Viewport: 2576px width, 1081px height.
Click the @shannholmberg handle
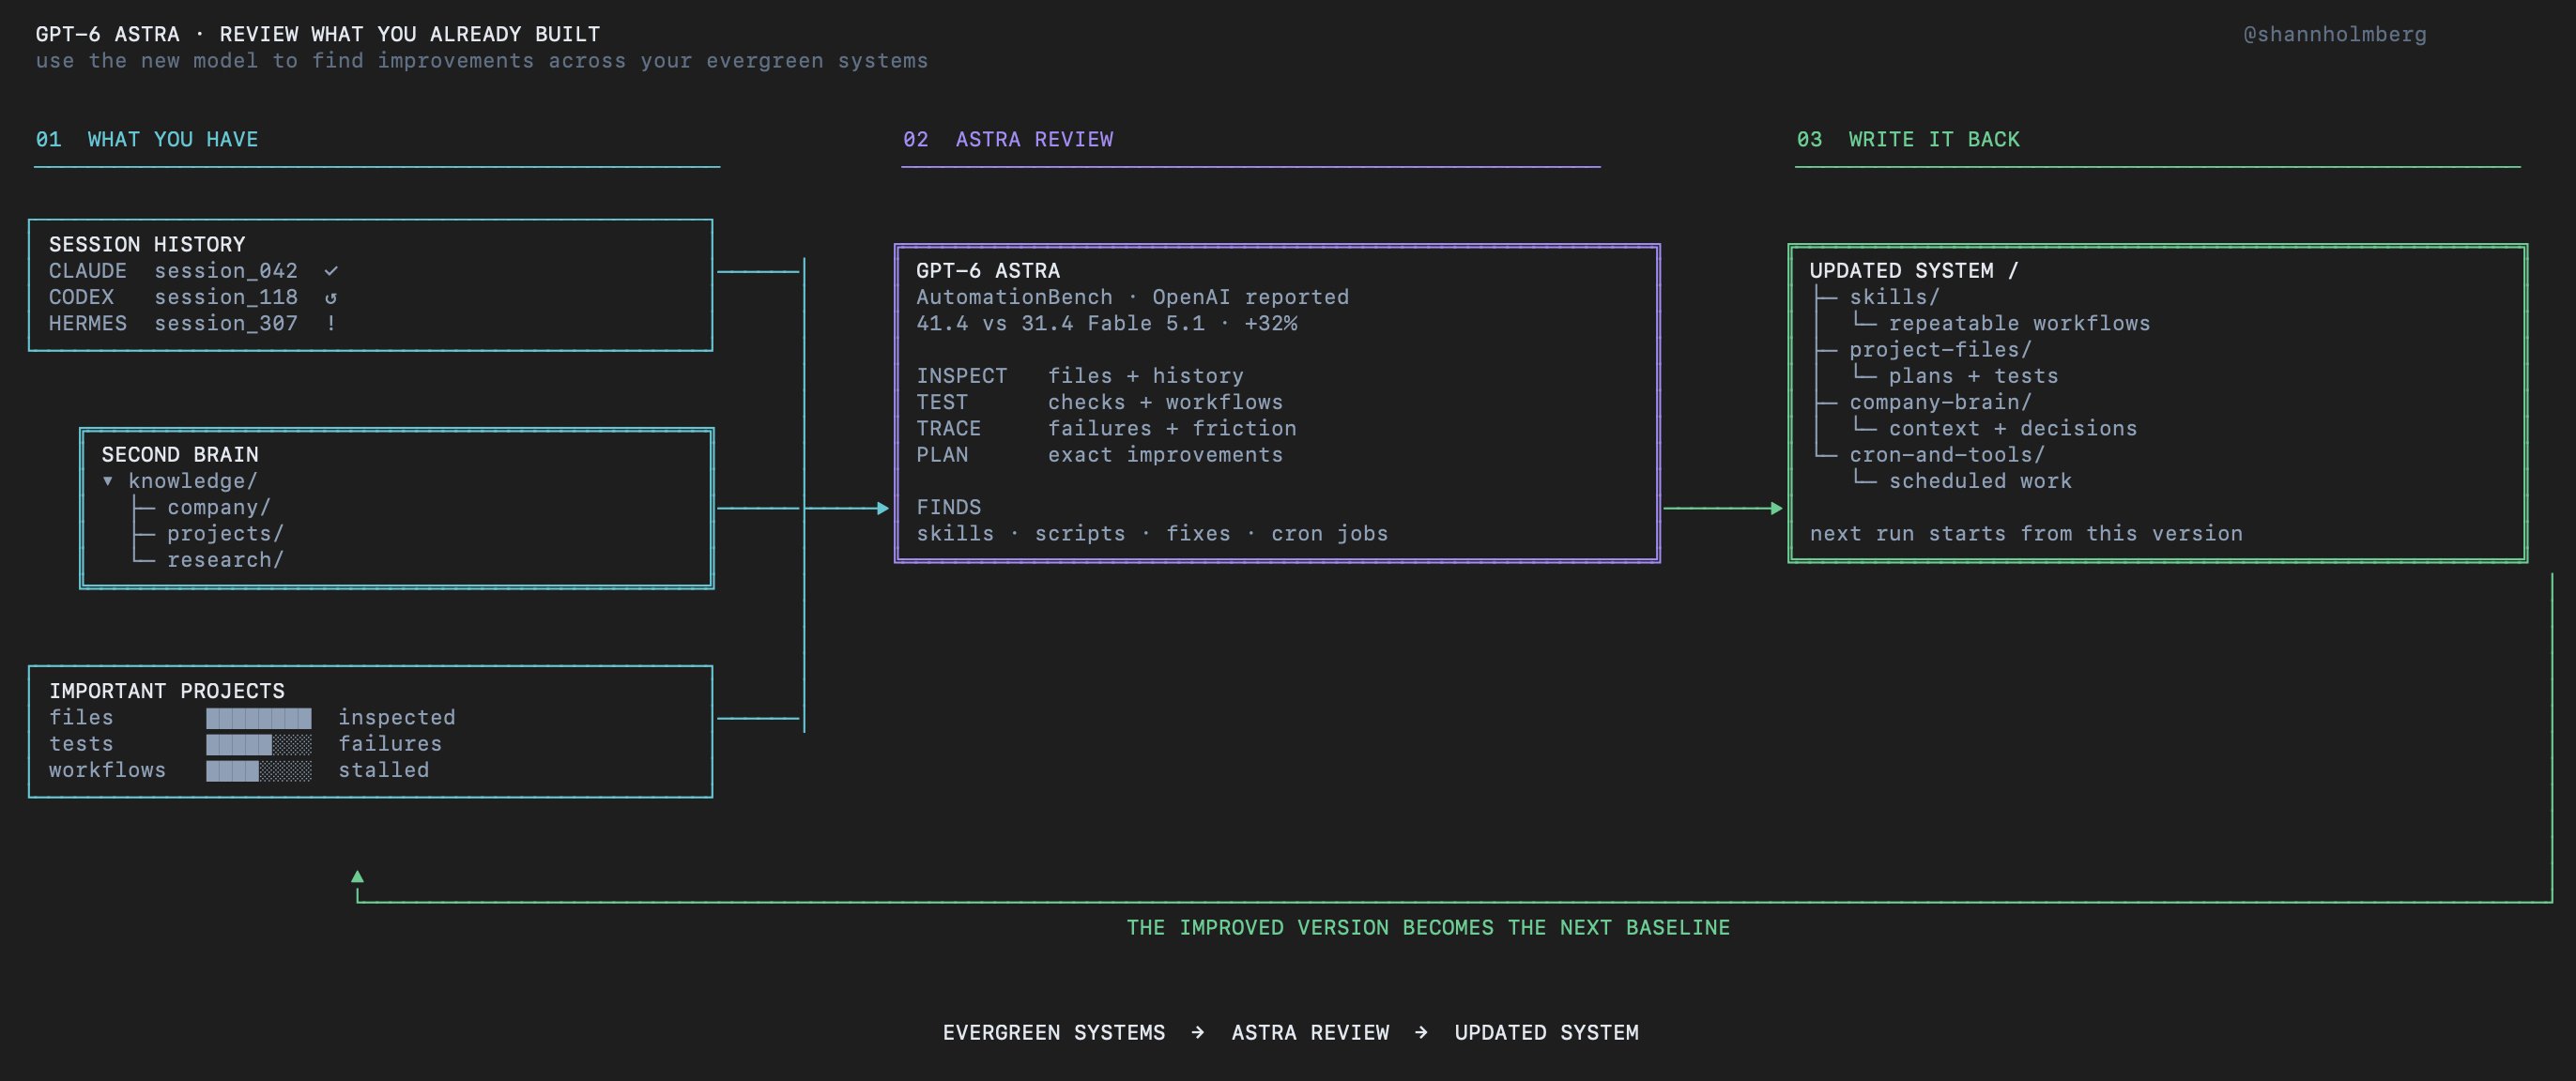pos(2334,34)
